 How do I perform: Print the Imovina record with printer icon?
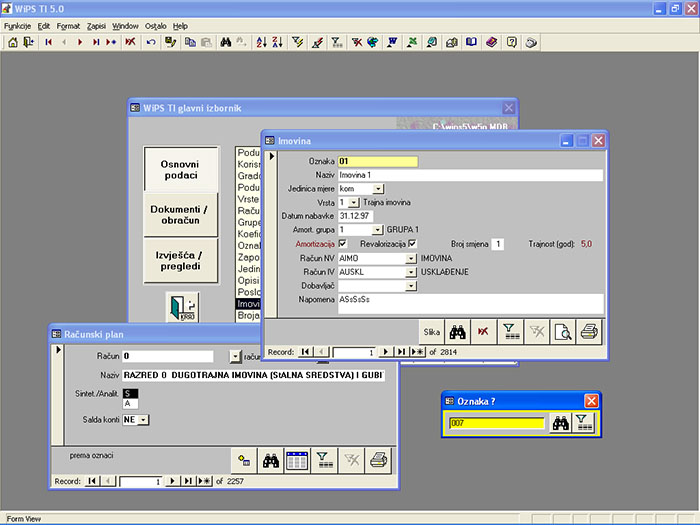pos(589,332)
